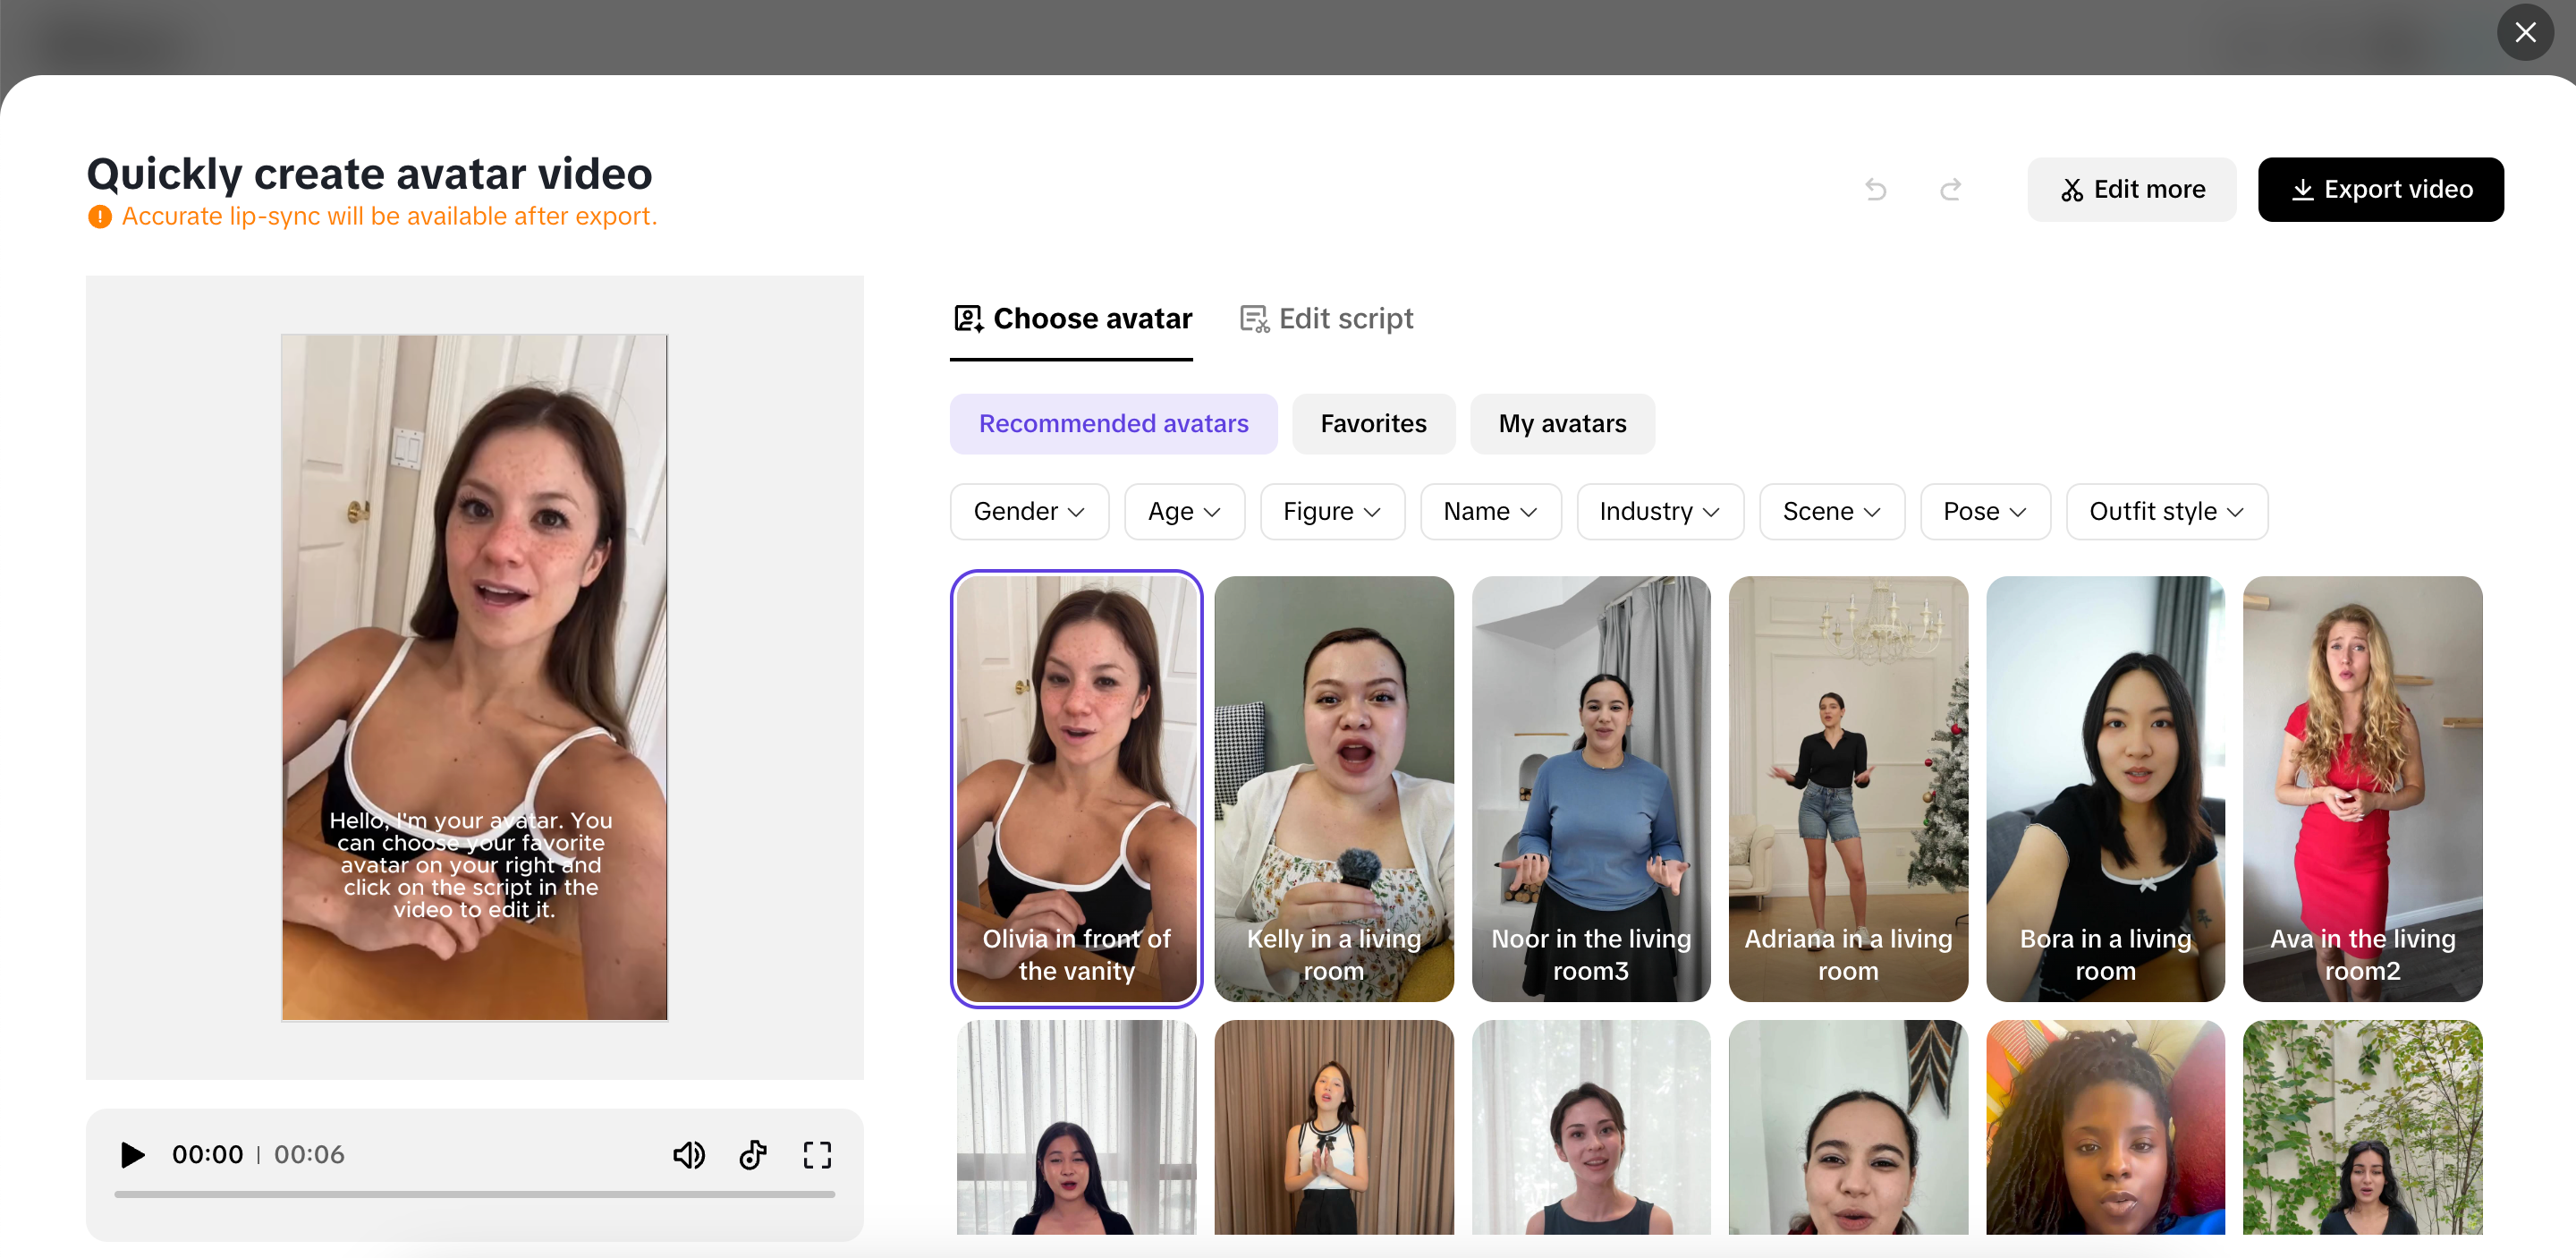Click the Export video download icon

tap(2305, 189)
